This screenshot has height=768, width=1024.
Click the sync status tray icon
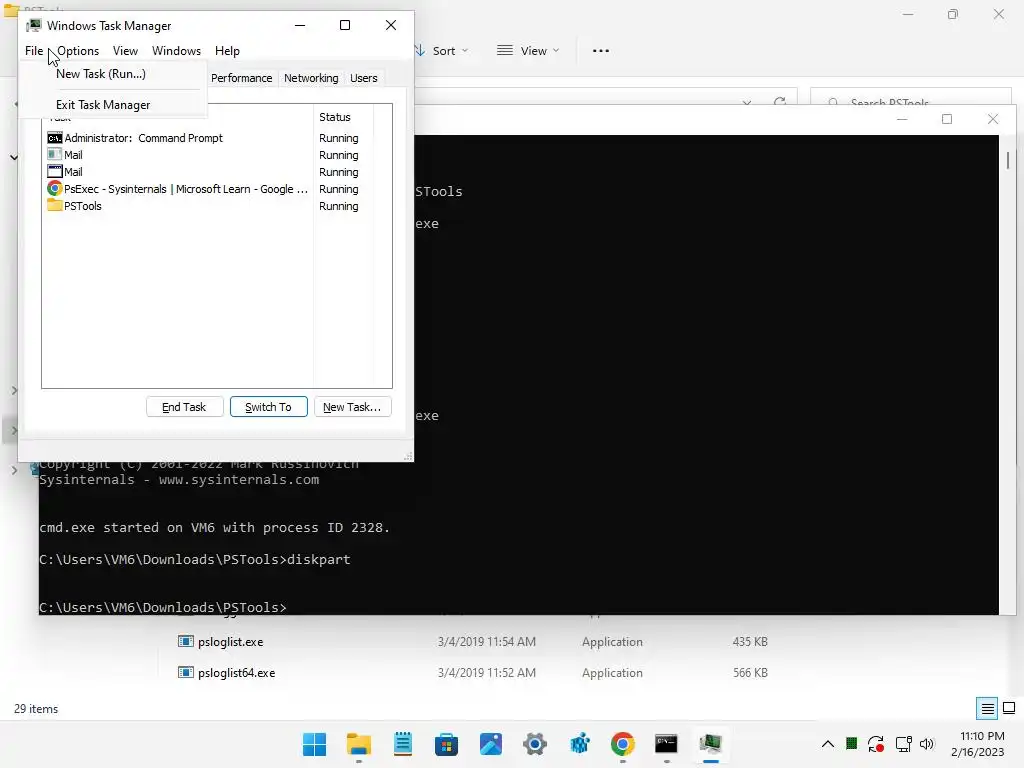click(x=876, y=744)
